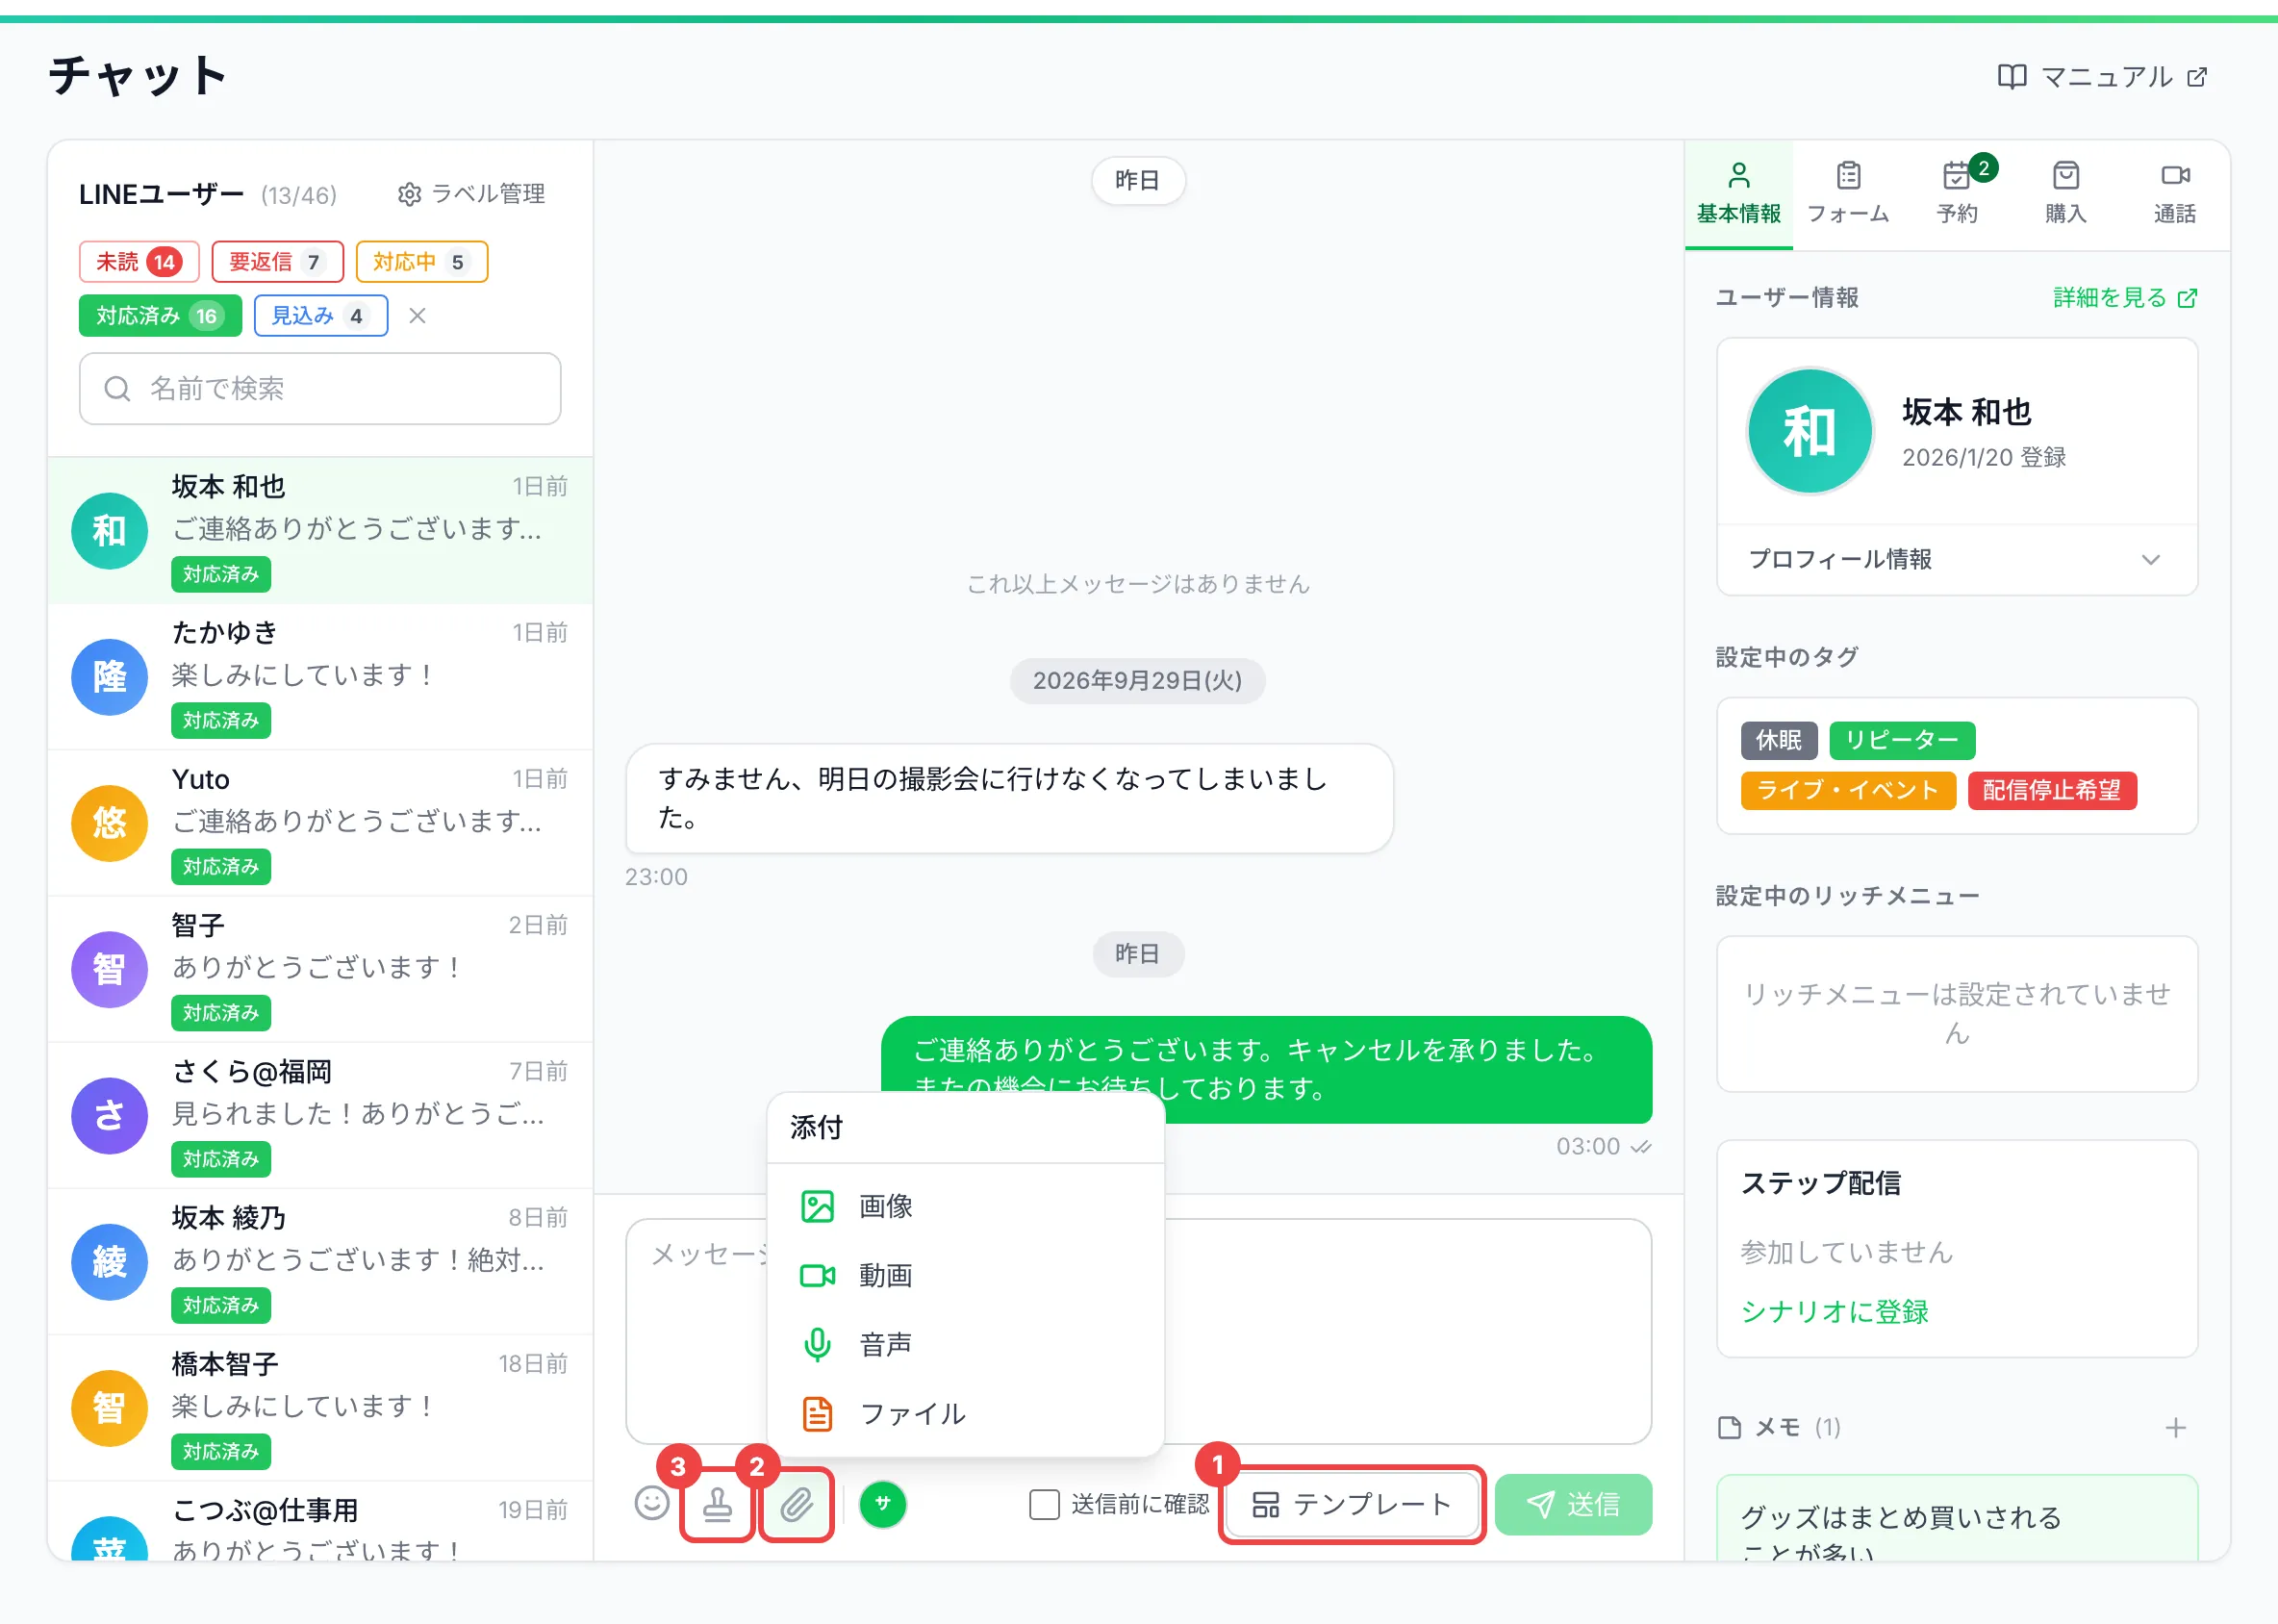Click the received message about 撮影会

1009,797
